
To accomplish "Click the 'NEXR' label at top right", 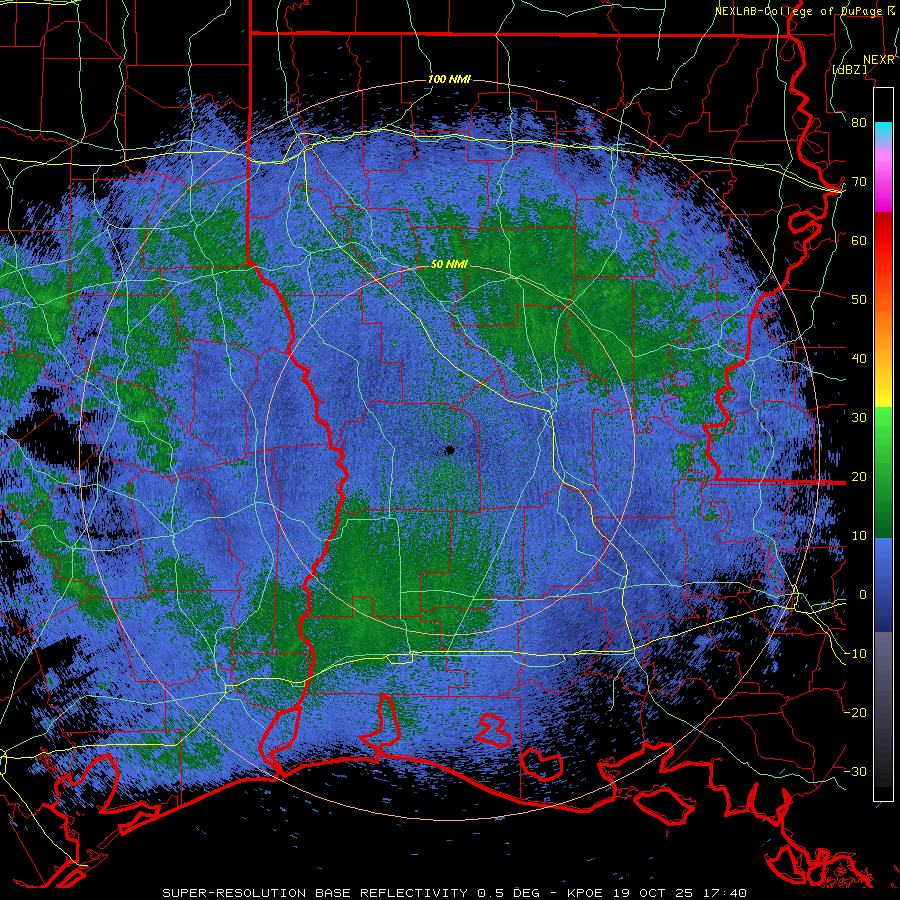I will (x=879, y=60).
